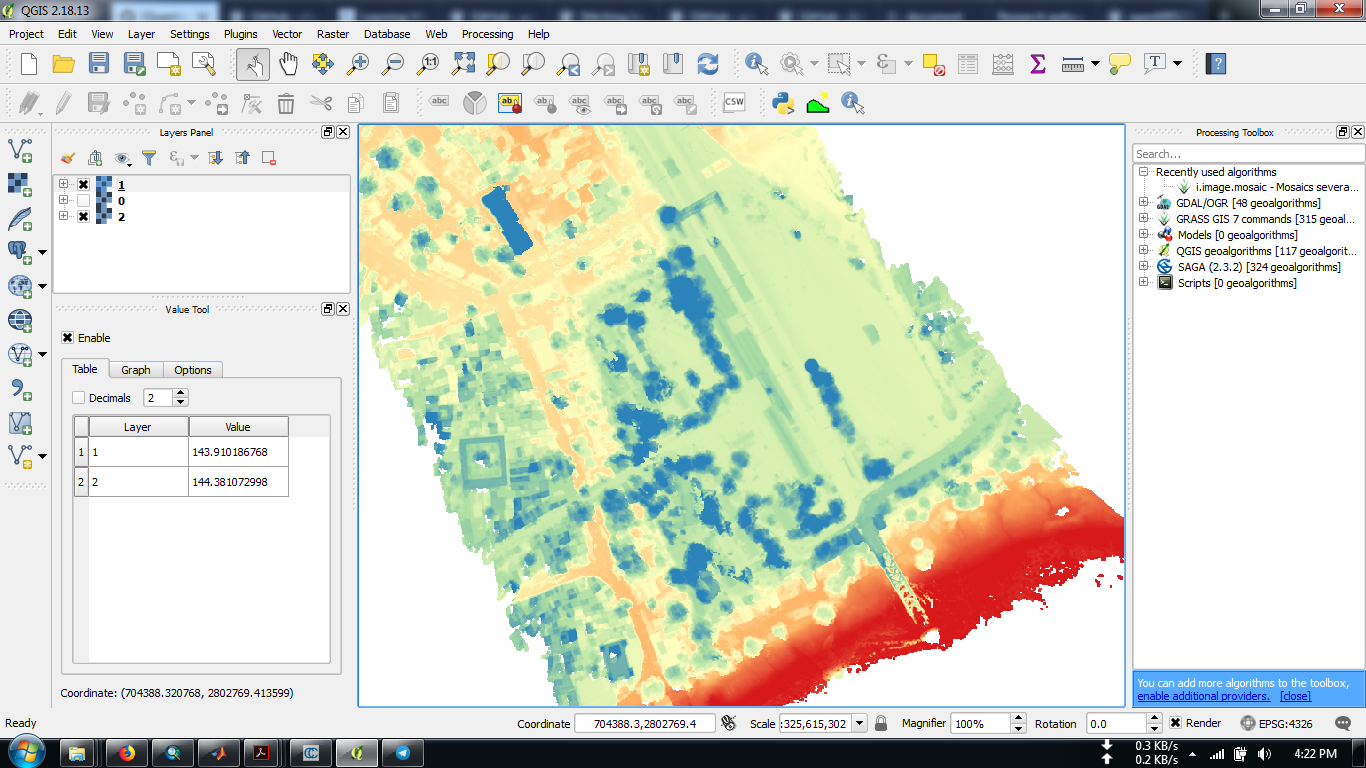
Task: Expand GRASS GIS 7 commands group
Action: [x=1143, y=219]
